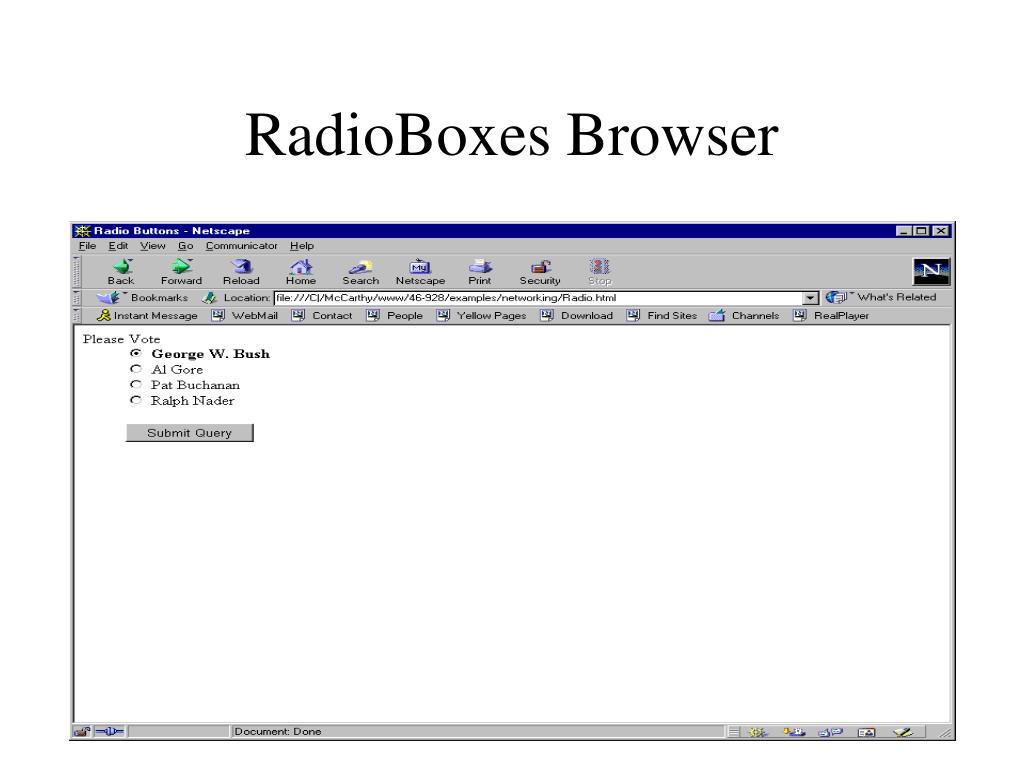Click the My Netscape toolbar icon
The image size is (1024, 768).
click(x=419, y=266)
